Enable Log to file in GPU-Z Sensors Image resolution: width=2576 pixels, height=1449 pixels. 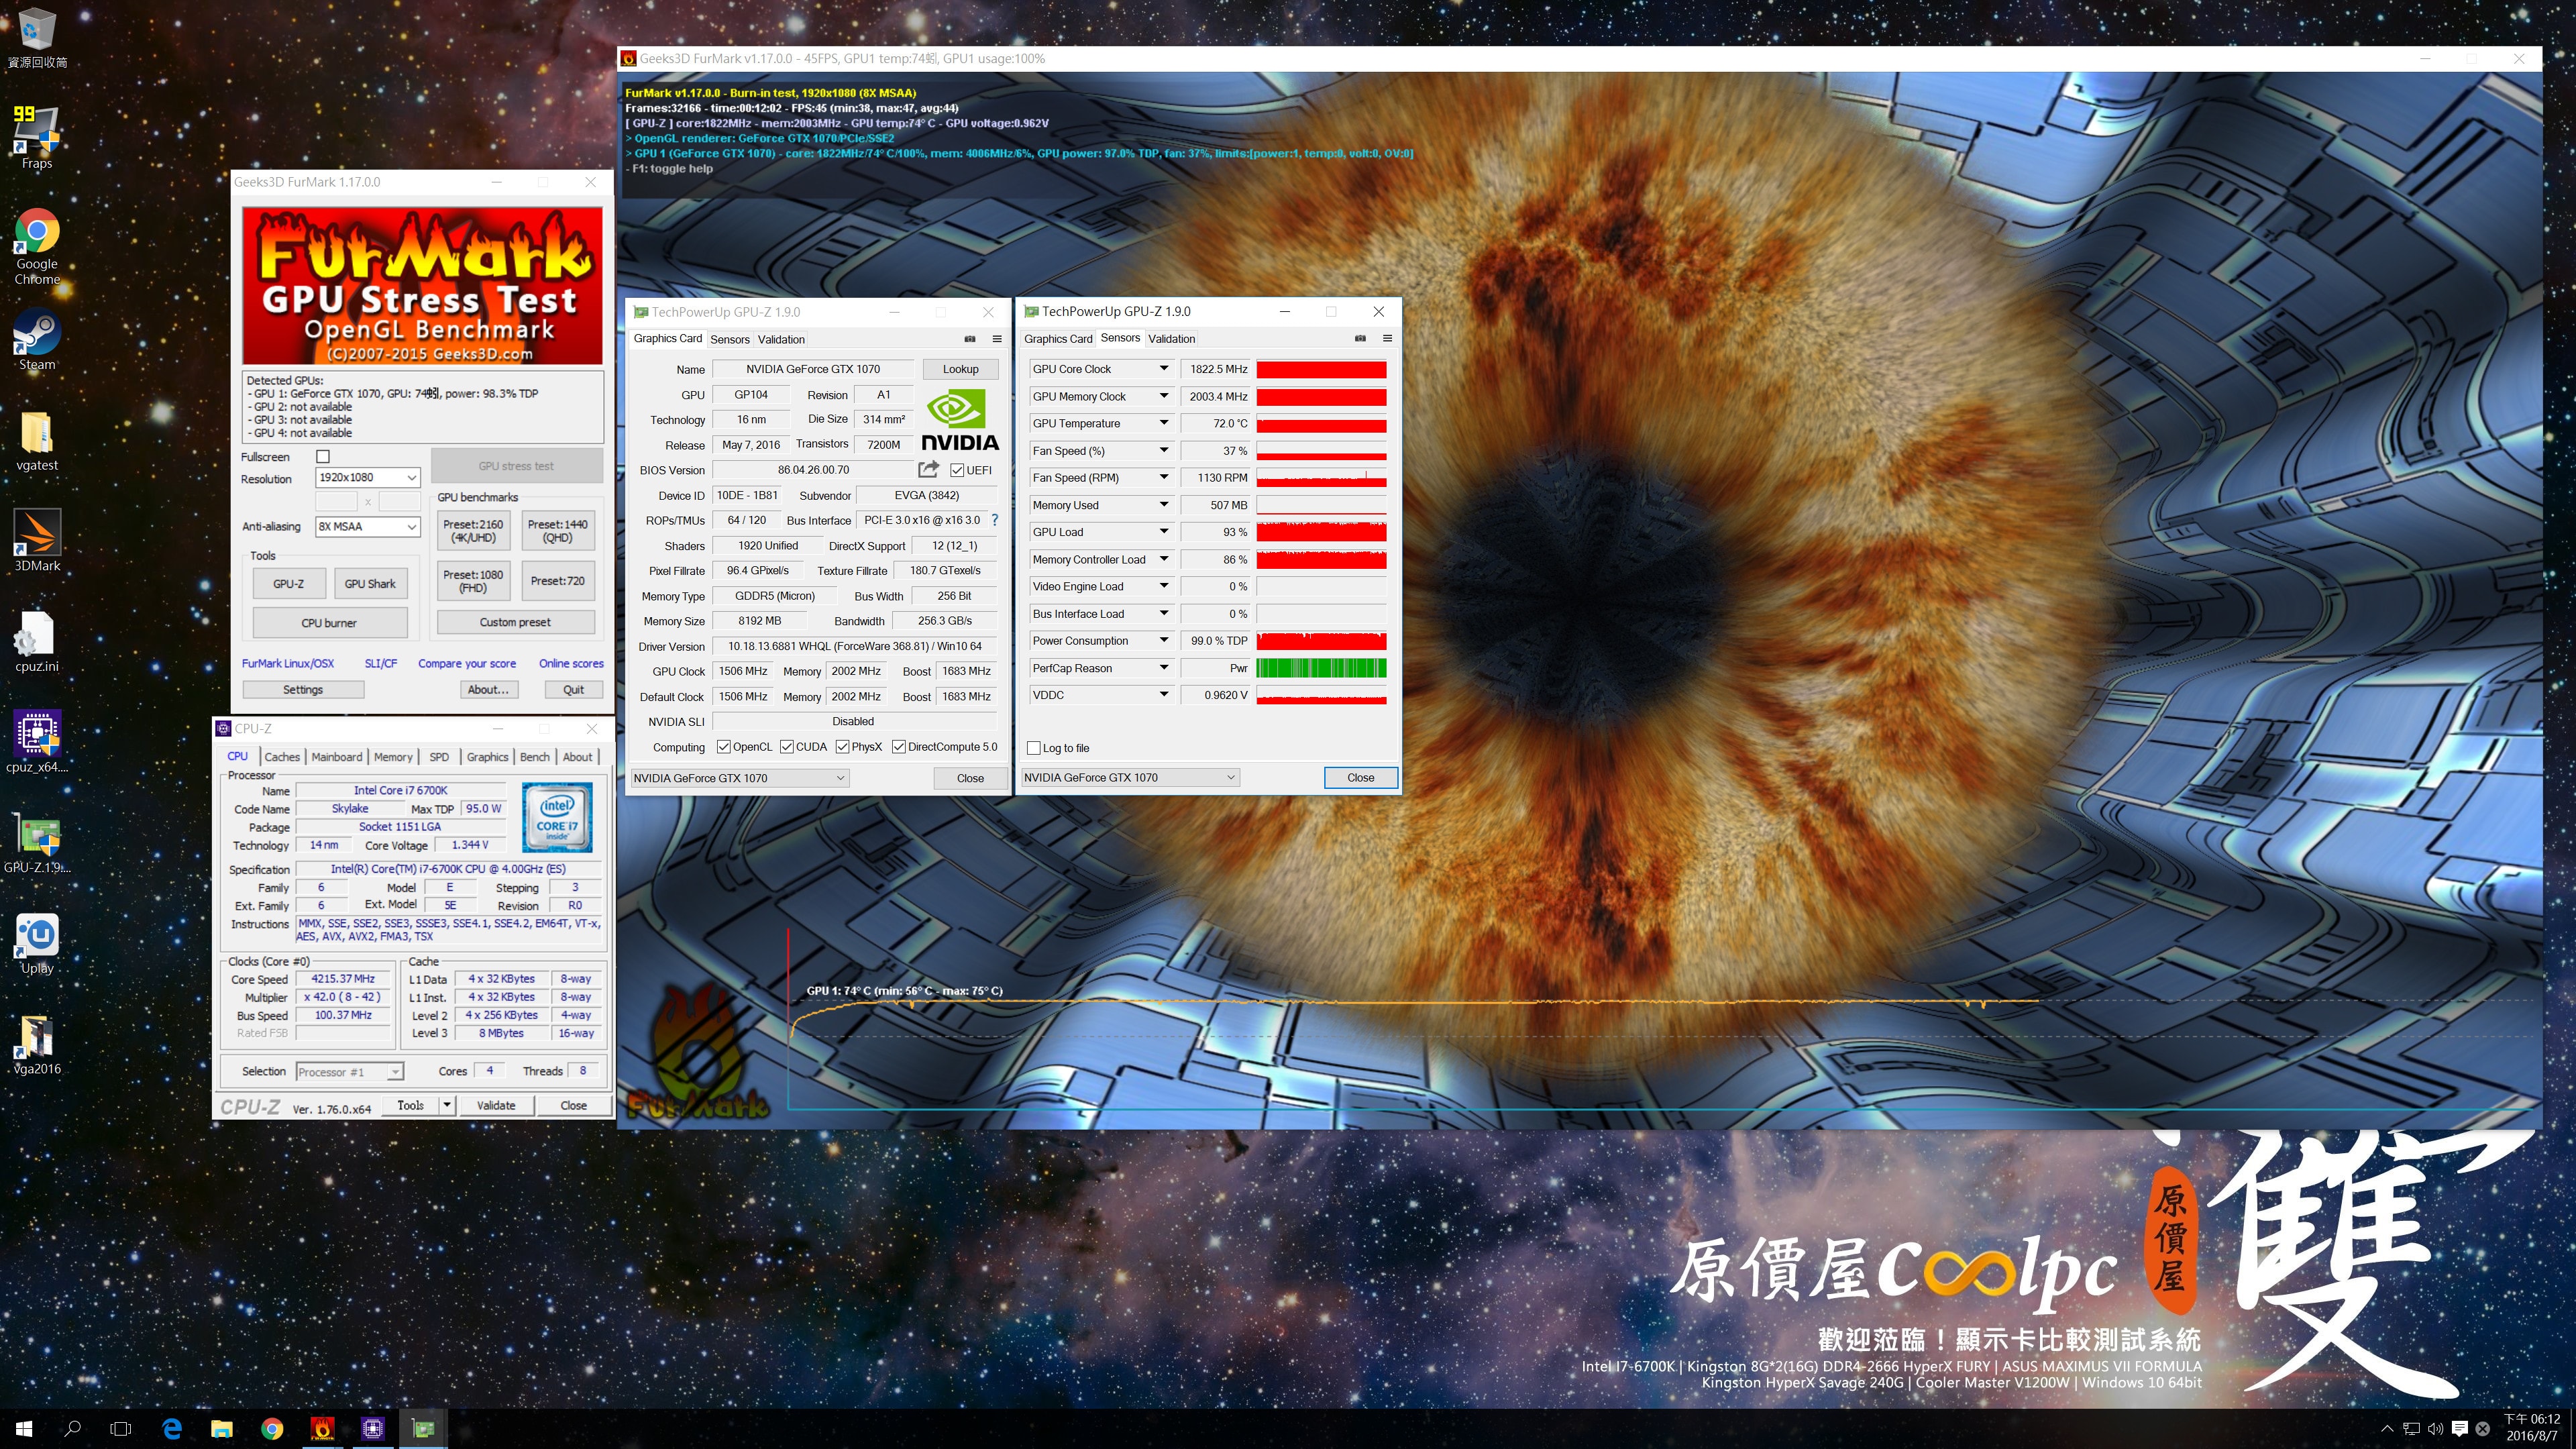click(1034, 748)
